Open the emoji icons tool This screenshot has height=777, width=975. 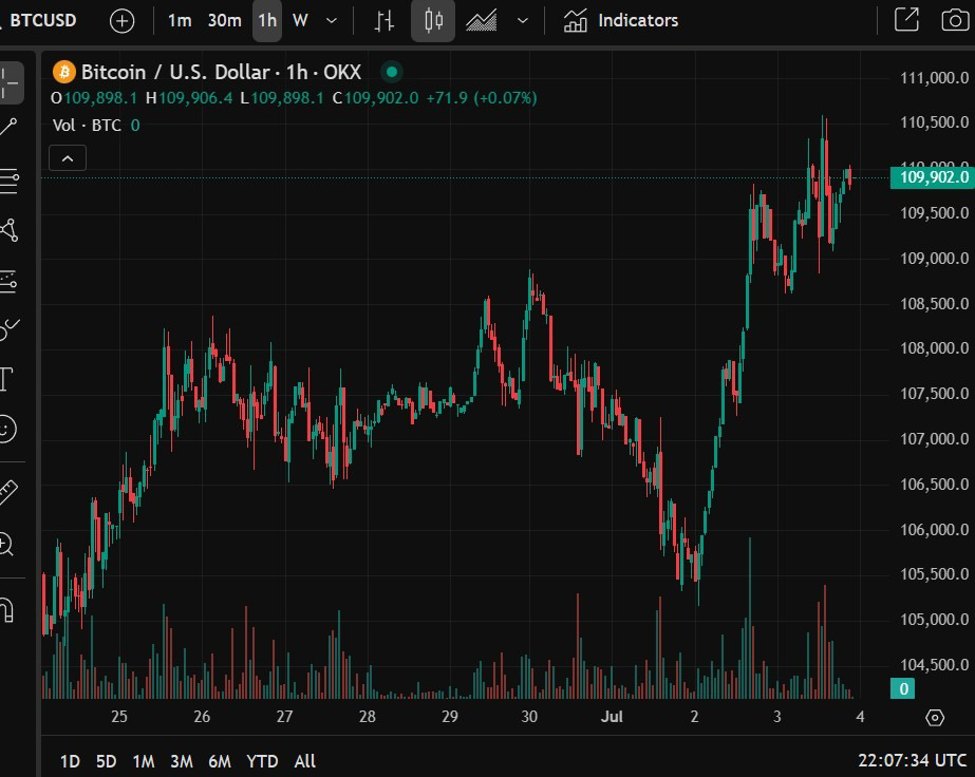pyautogui.click(x=7, y=429)
